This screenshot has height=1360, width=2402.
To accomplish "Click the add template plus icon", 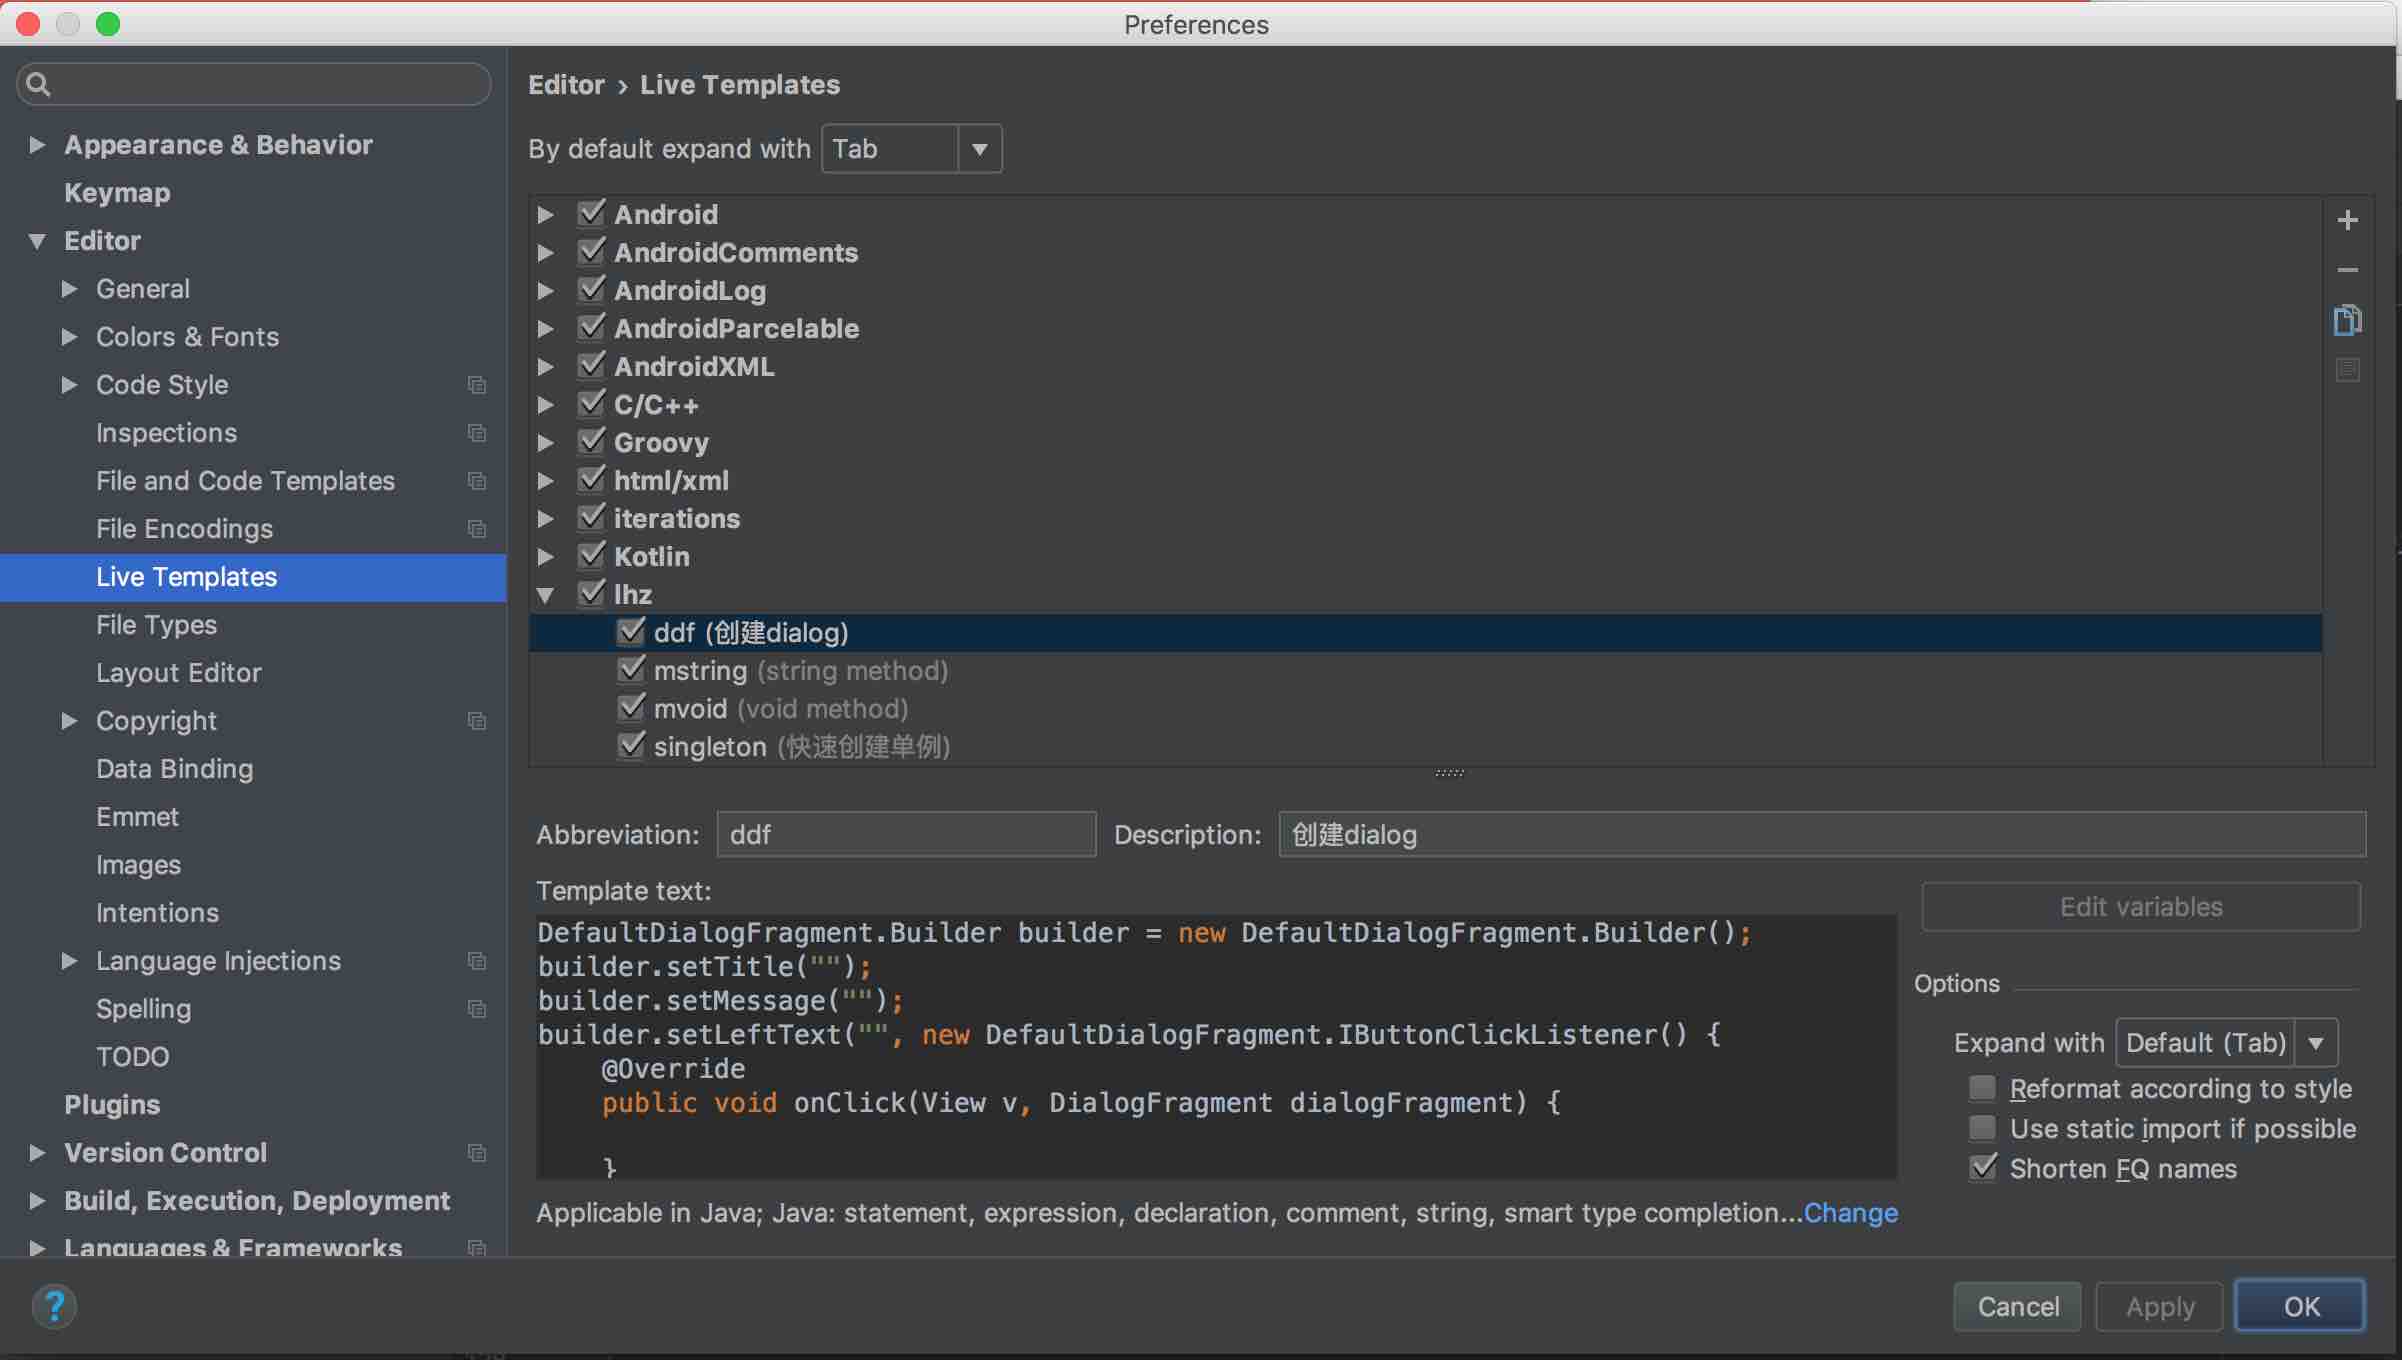I will tap(2347, 220).
